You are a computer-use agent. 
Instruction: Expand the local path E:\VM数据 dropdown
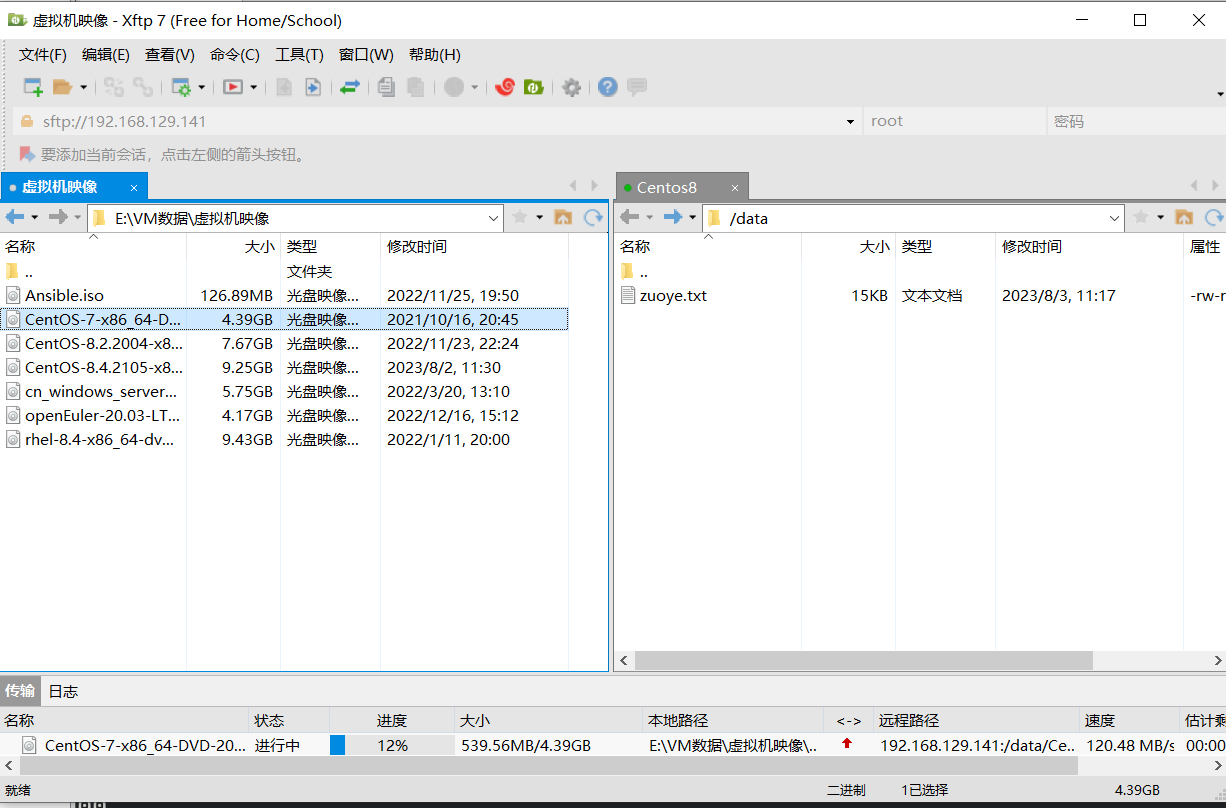pos(494,218)
